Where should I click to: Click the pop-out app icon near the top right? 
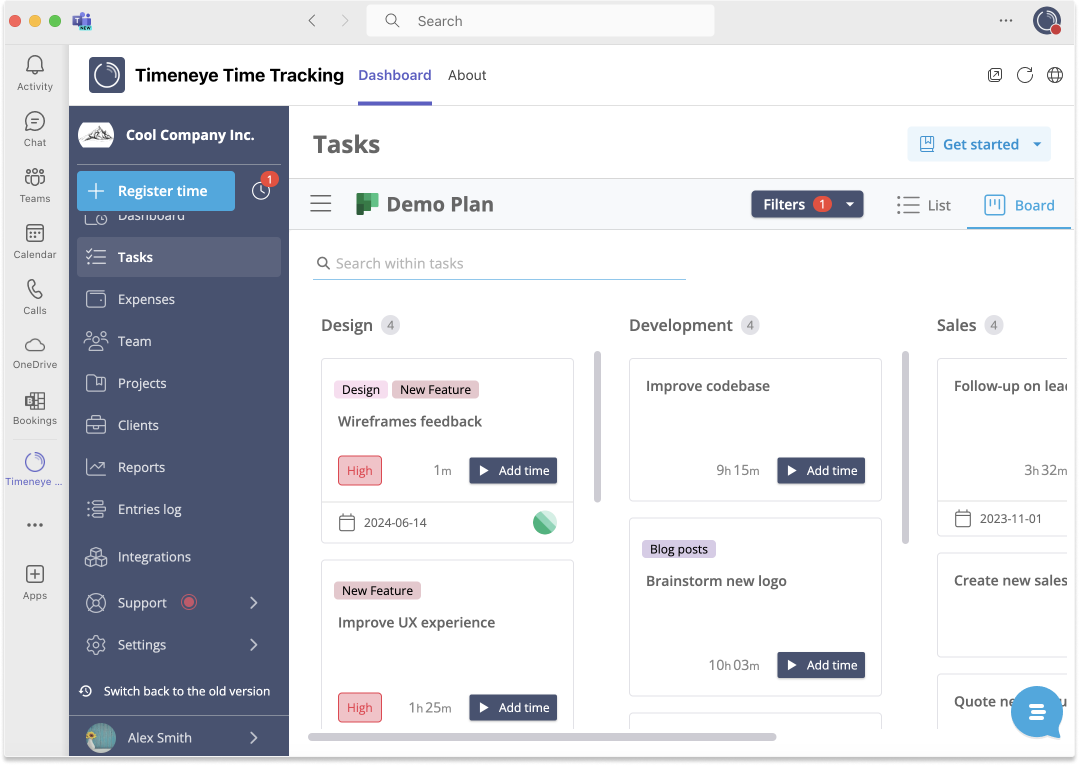[x=994, y=75]
